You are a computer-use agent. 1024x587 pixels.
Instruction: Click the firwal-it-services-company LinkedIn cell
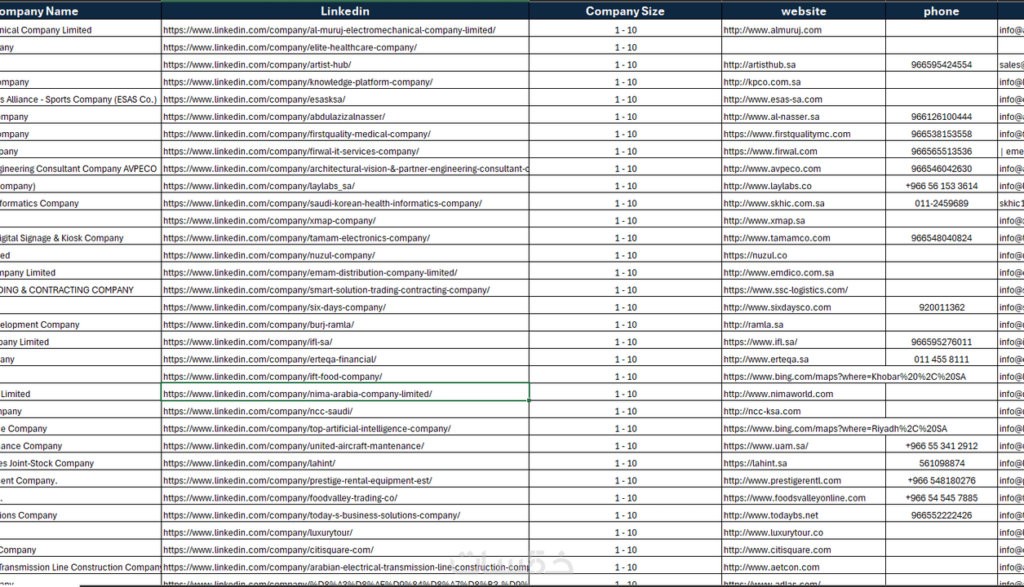345,151
